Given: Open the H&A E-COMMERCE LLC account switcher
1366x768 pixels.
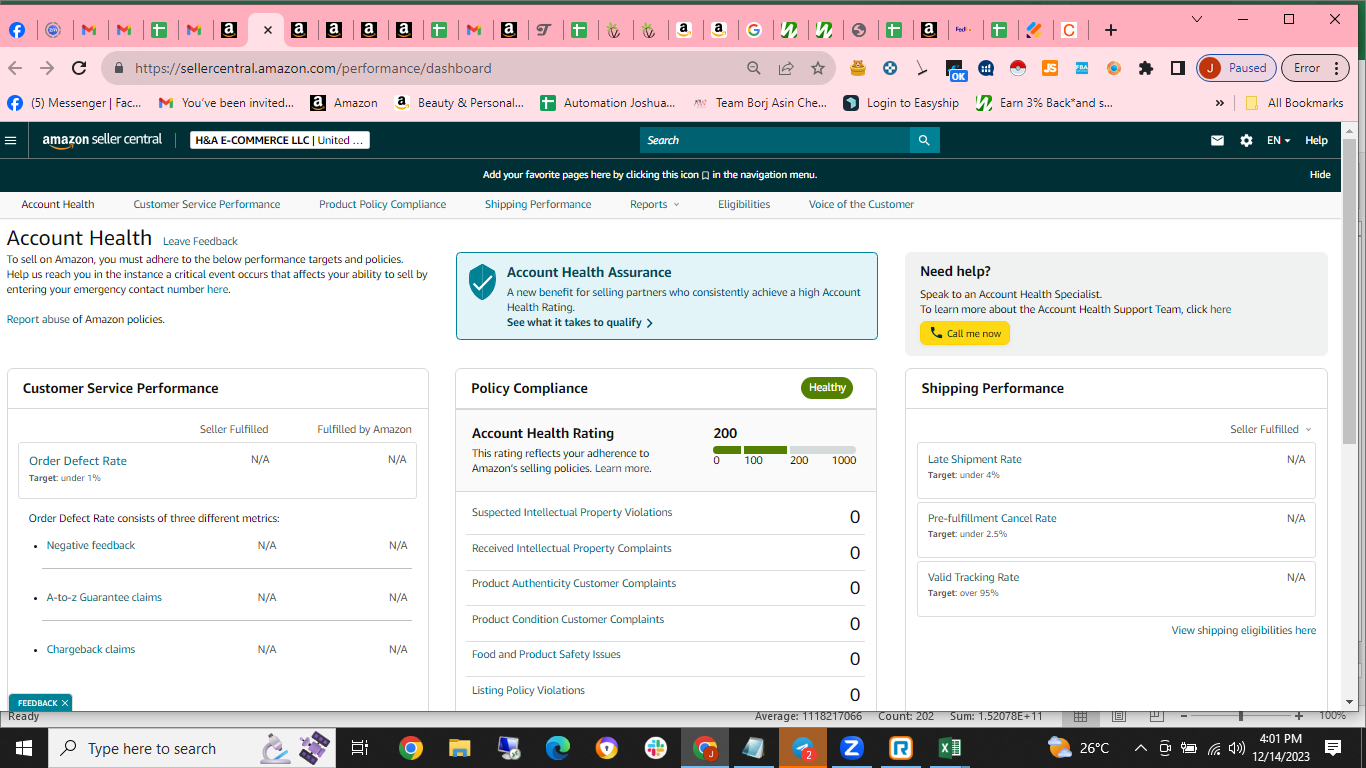Looking at the screenshot, I should 280,140.
